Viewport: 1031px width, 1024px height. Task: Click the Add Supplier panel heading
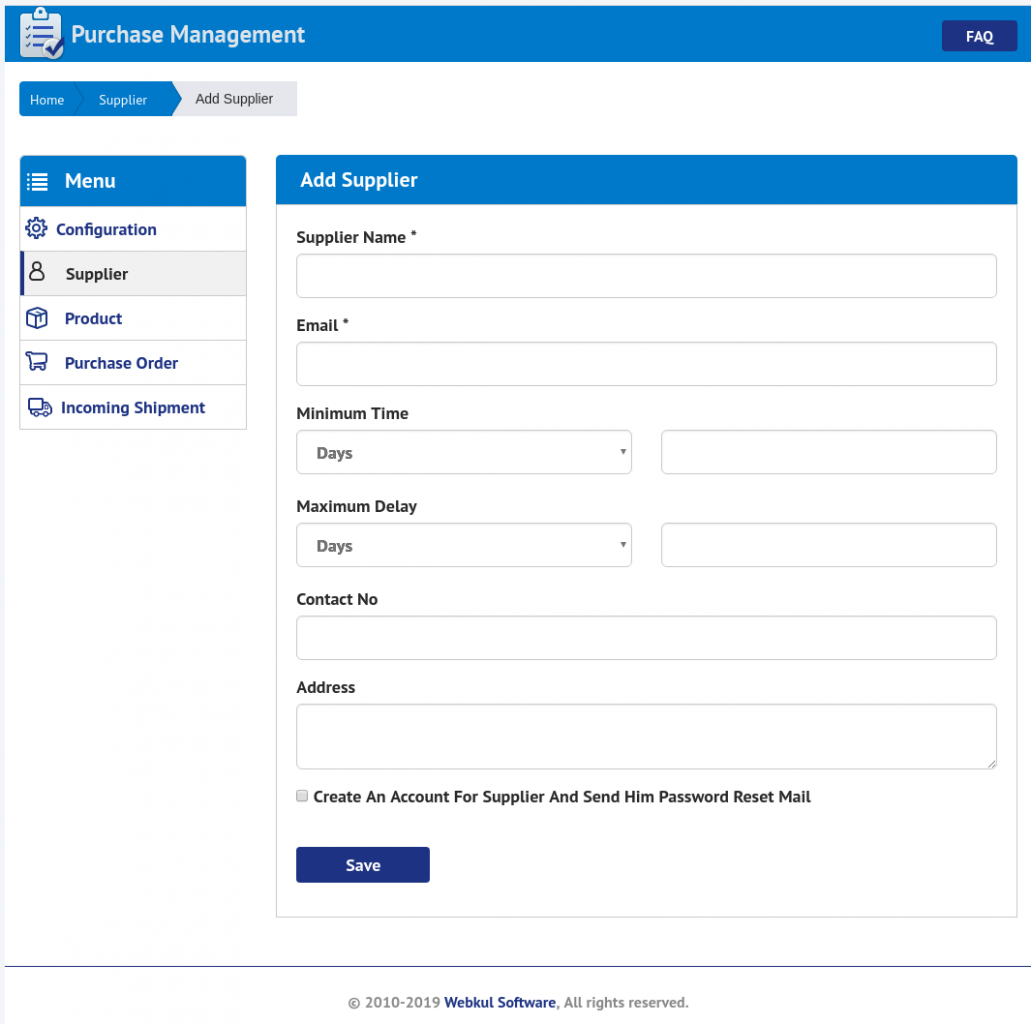pos(358,180)
